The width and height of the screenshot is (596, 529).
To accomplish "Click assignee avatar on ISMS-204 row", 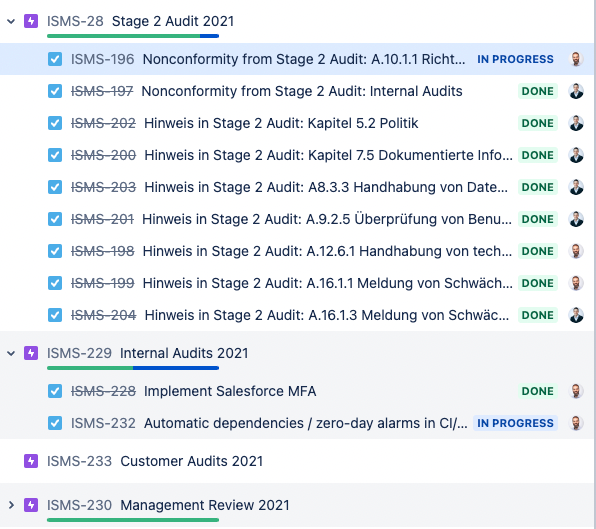I will point(576,315).
